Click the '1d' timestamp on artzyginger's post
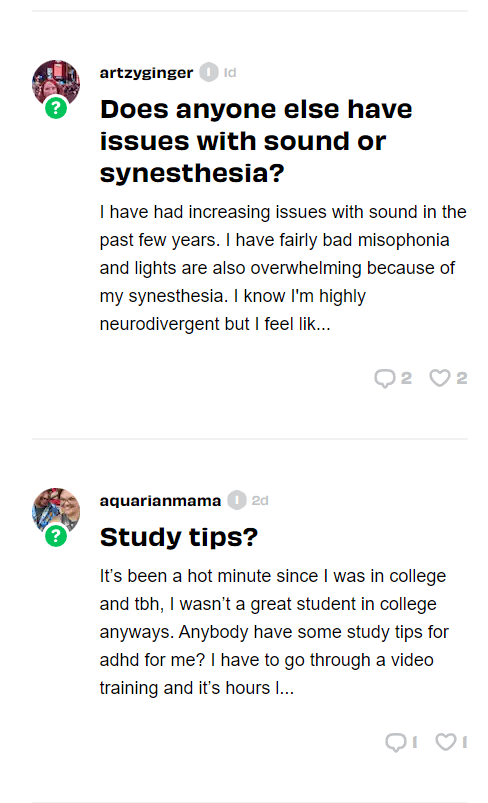The height and width of the screenshot is (803, 488). pos(230,73)
